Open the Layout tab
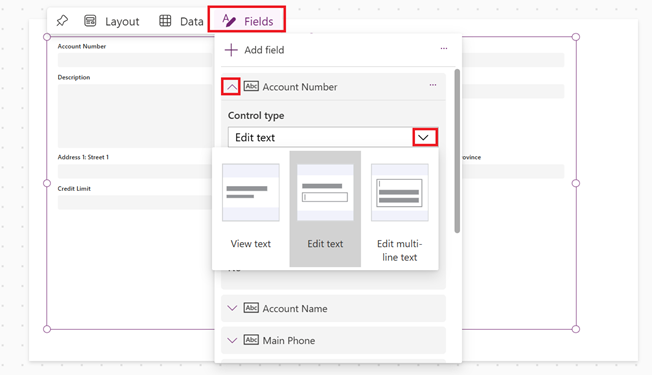 pyautogui.click(x=111, y=21)
